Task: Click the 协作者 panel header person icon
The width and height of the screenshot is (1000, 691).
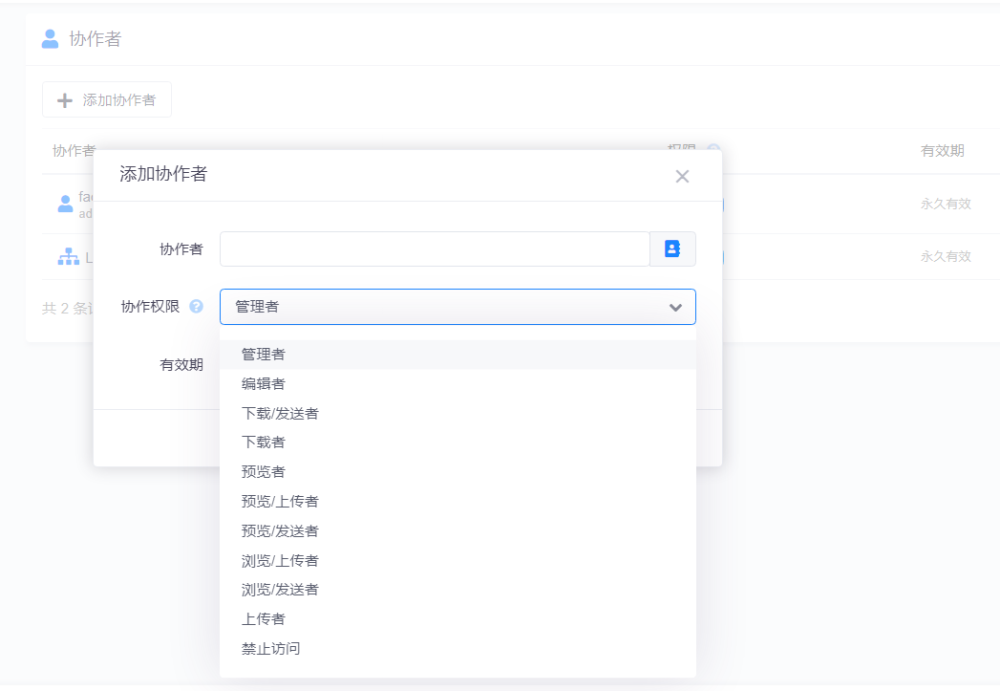Action: [x=50, y=39]
